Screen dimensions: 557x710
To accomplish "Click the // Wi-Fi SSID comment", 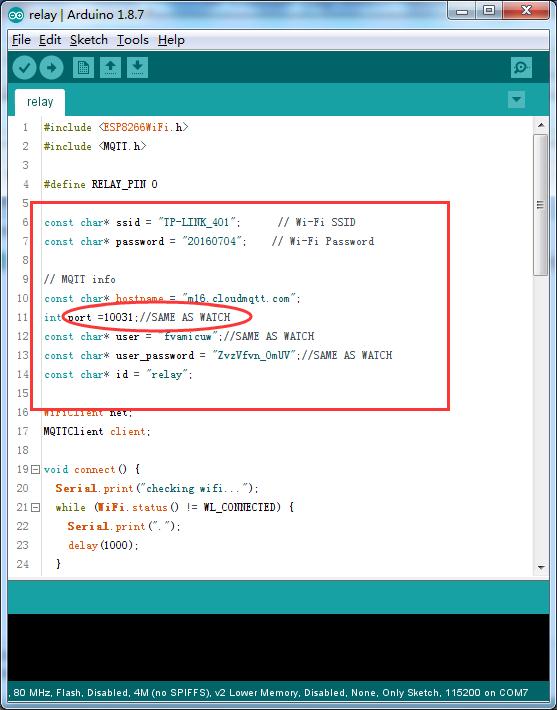I will coord(317,222).
